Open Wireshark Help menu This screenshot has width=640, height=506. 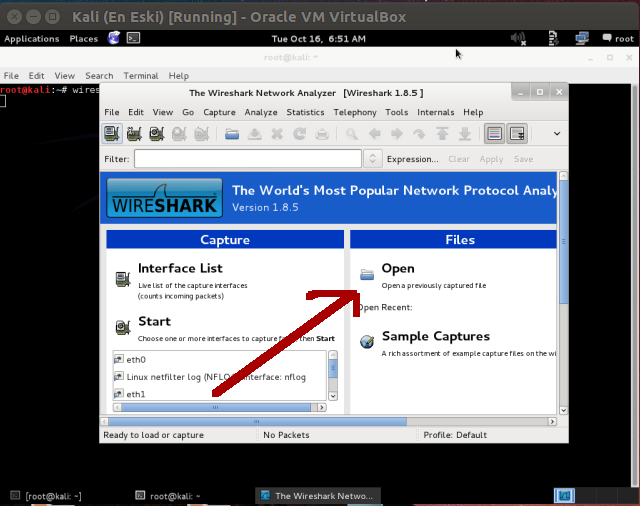(473, 112)
